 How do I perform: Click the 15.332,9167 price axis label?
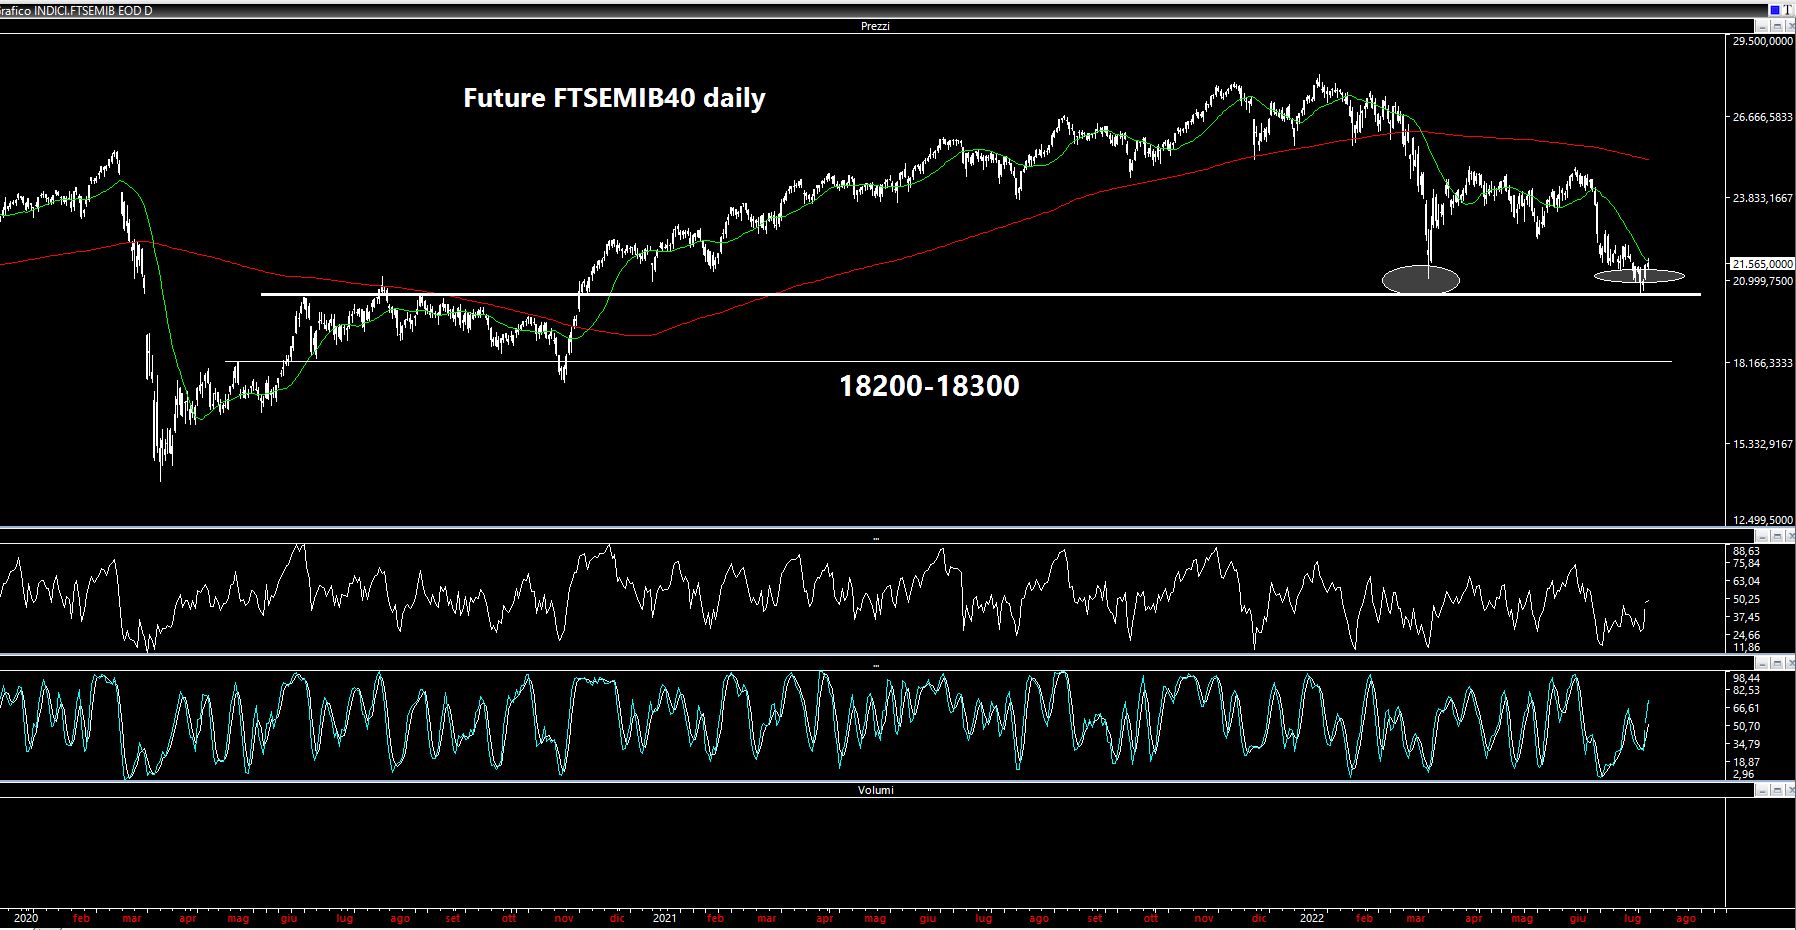[1762, 444]
